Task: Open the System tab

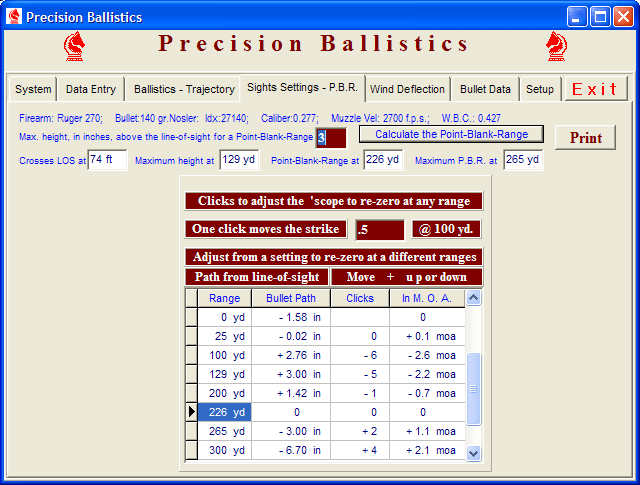Action: tap(33, 89)
